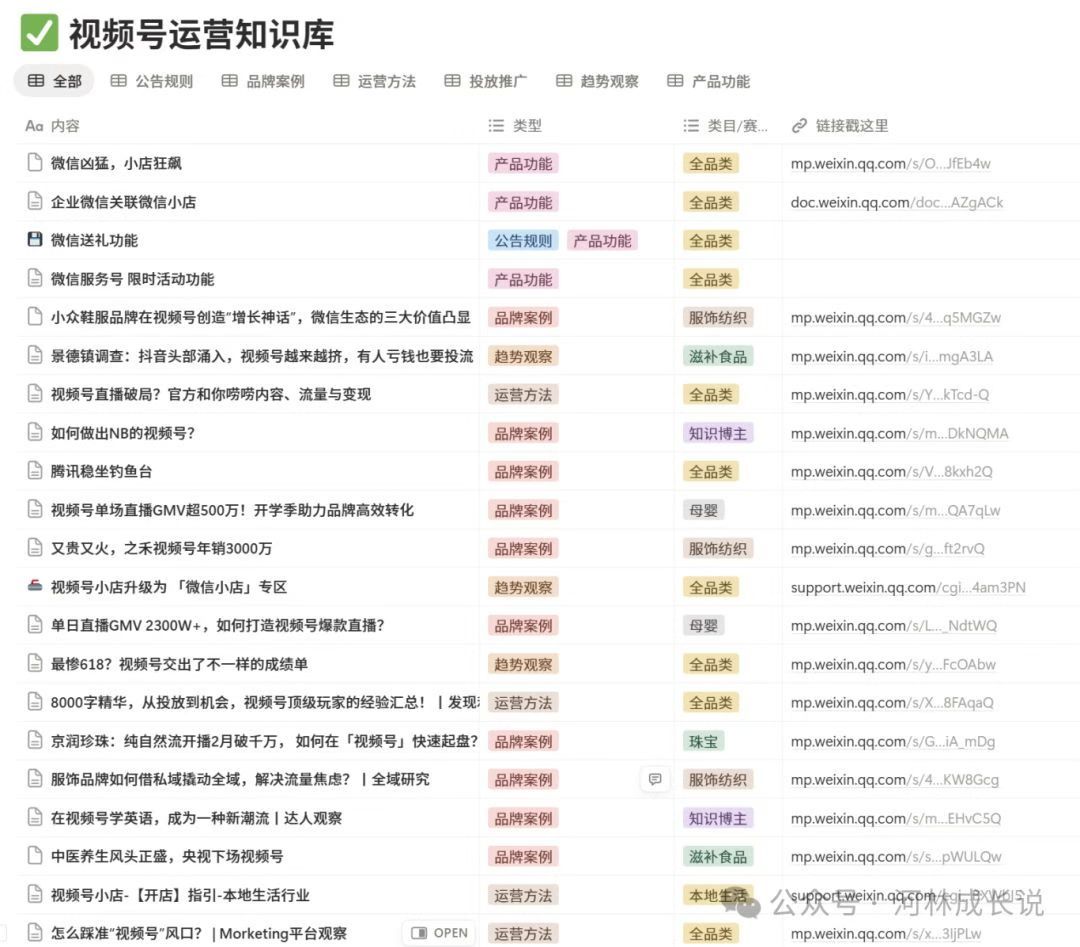Open link mp.weixin.qq.com/s/G...iA_mDg
This screenshot has height=947, width=1080.
893,741
